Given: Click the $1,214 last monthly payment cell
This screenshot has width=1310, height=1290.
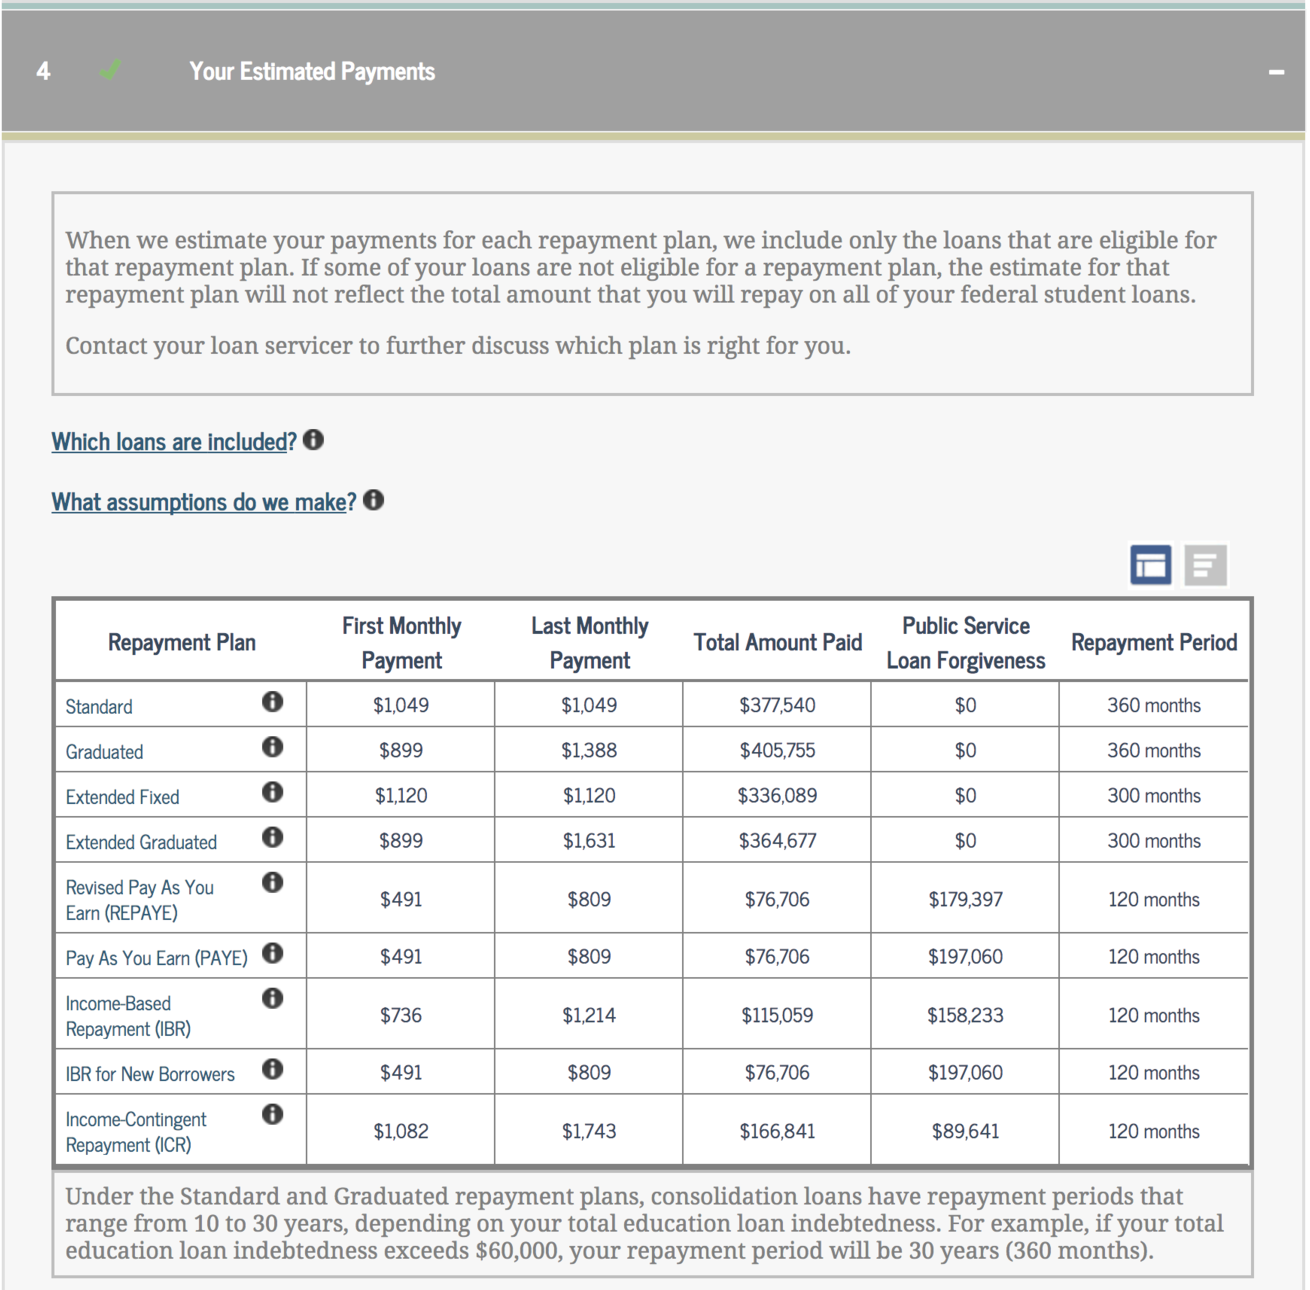Looking at the screenshot, I should 589,1015.
